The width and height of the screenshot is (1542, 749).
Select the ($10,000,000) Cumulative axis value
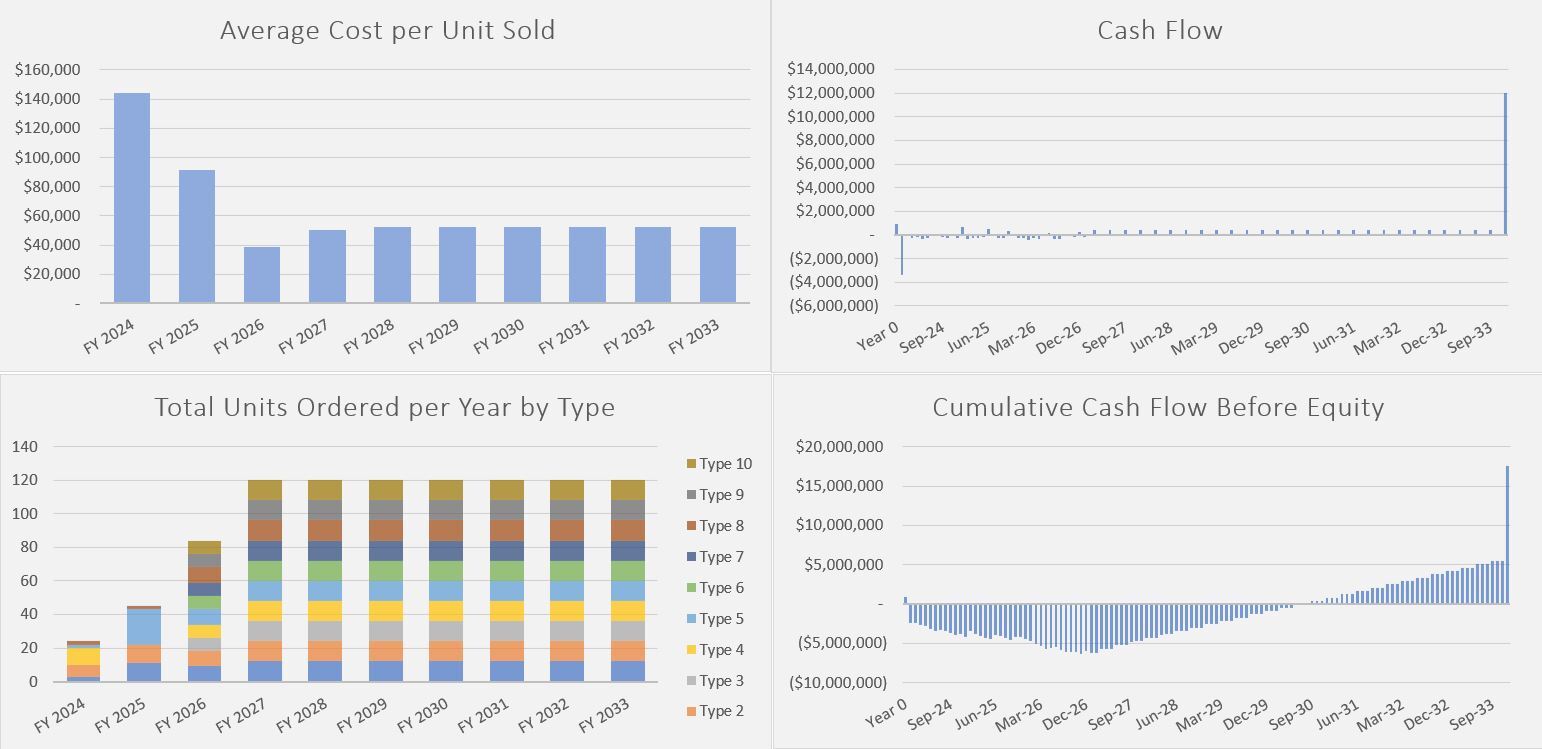838,682
